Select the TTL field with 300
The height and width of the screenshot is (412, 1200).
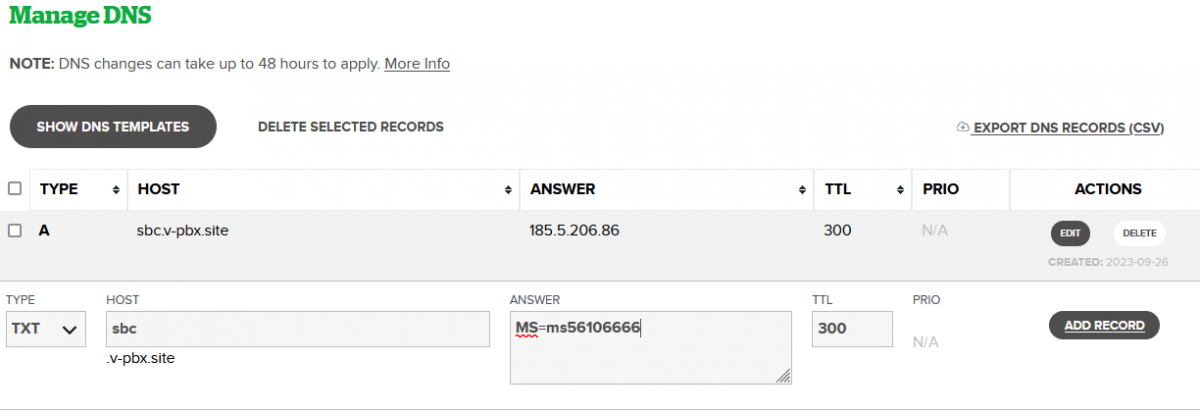coord(852,329)
